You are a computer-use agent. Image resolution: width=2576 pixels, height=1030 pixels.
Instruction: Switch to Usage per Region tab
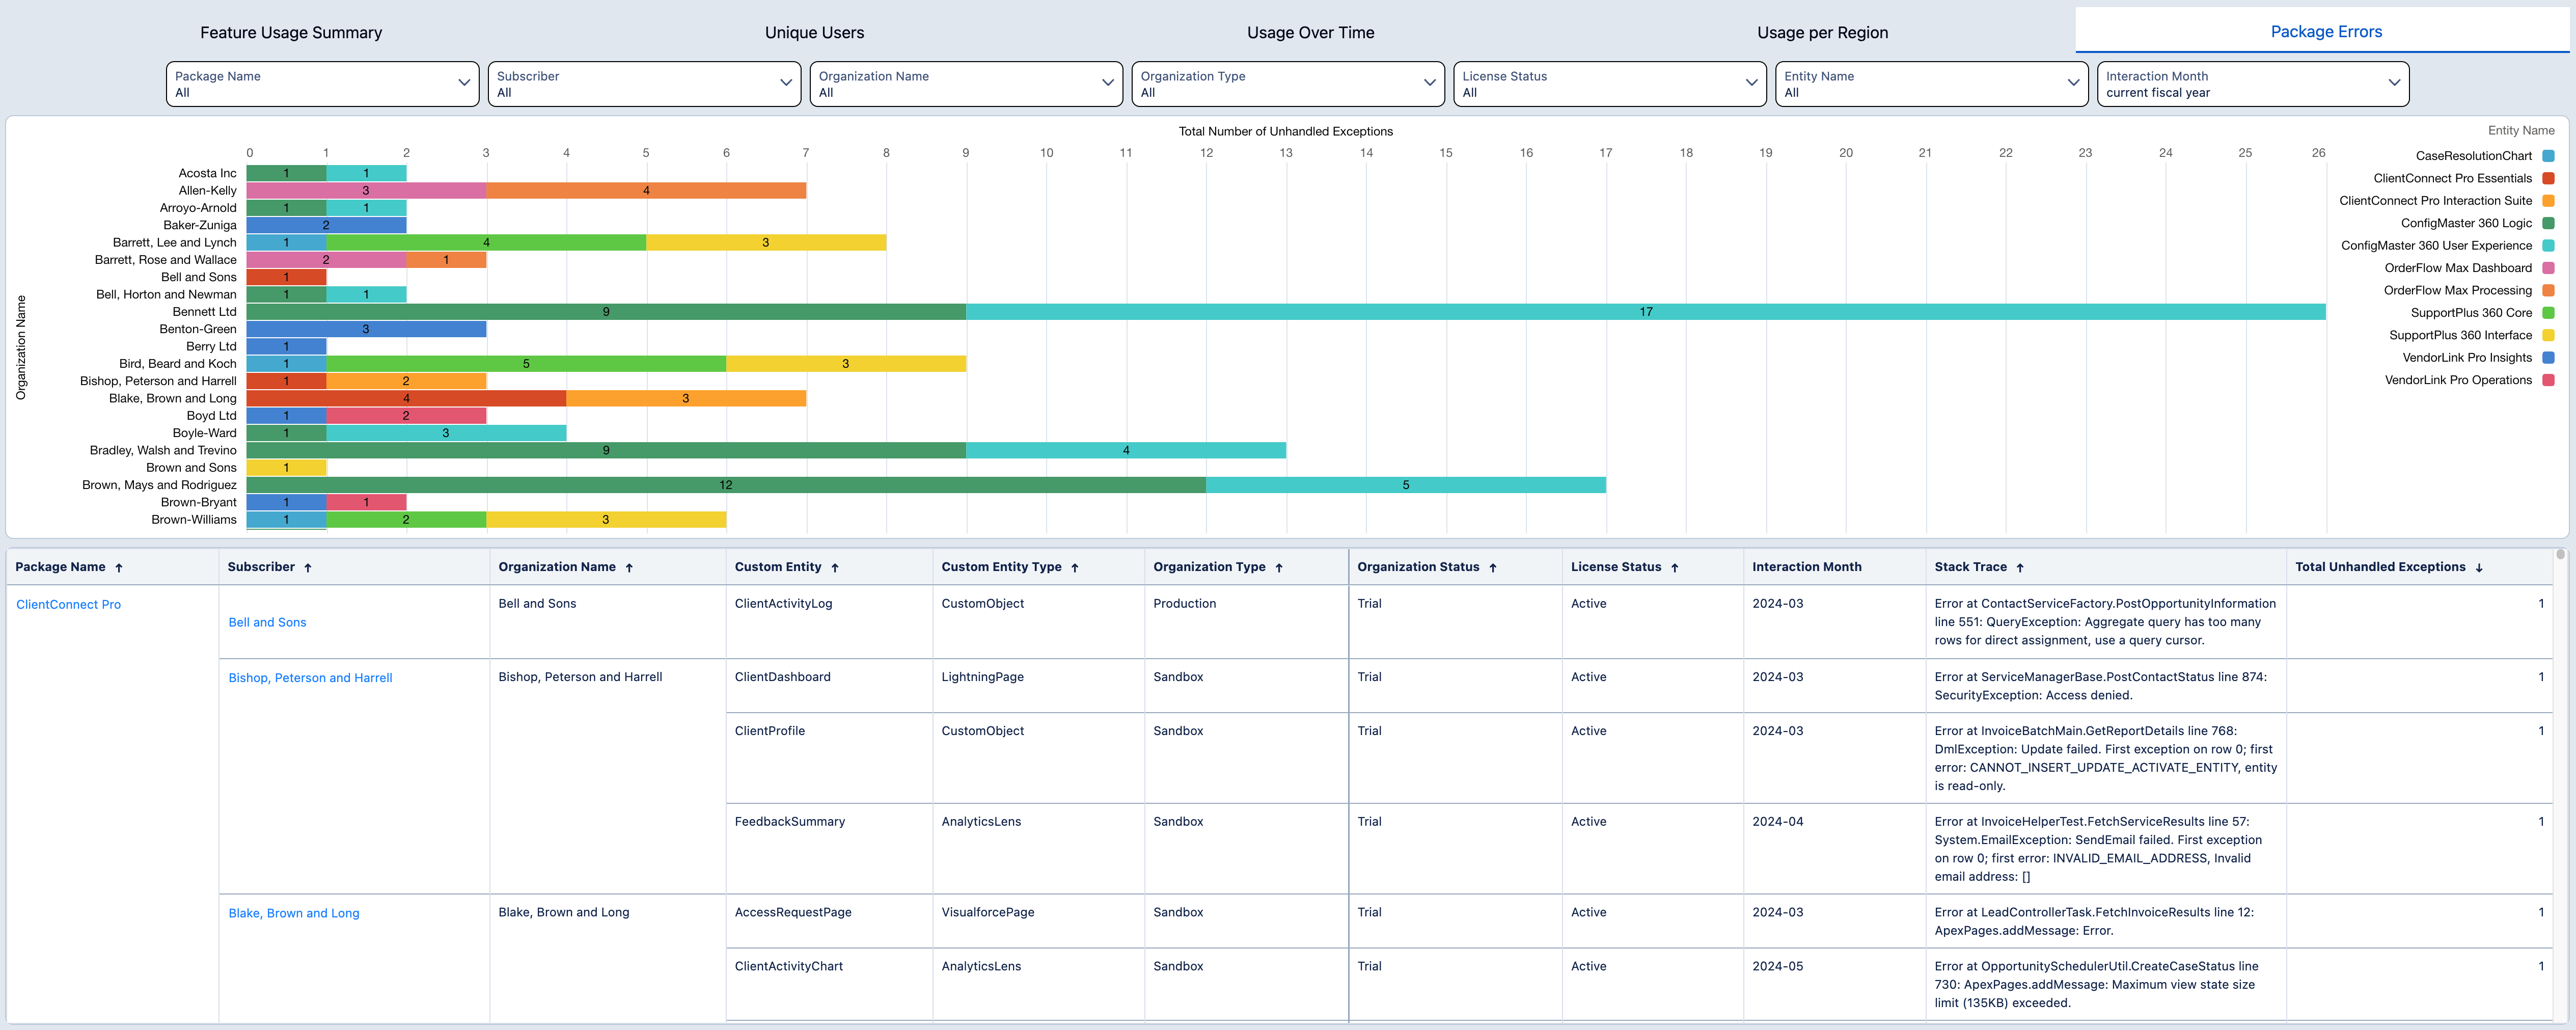click(1822, 32)
